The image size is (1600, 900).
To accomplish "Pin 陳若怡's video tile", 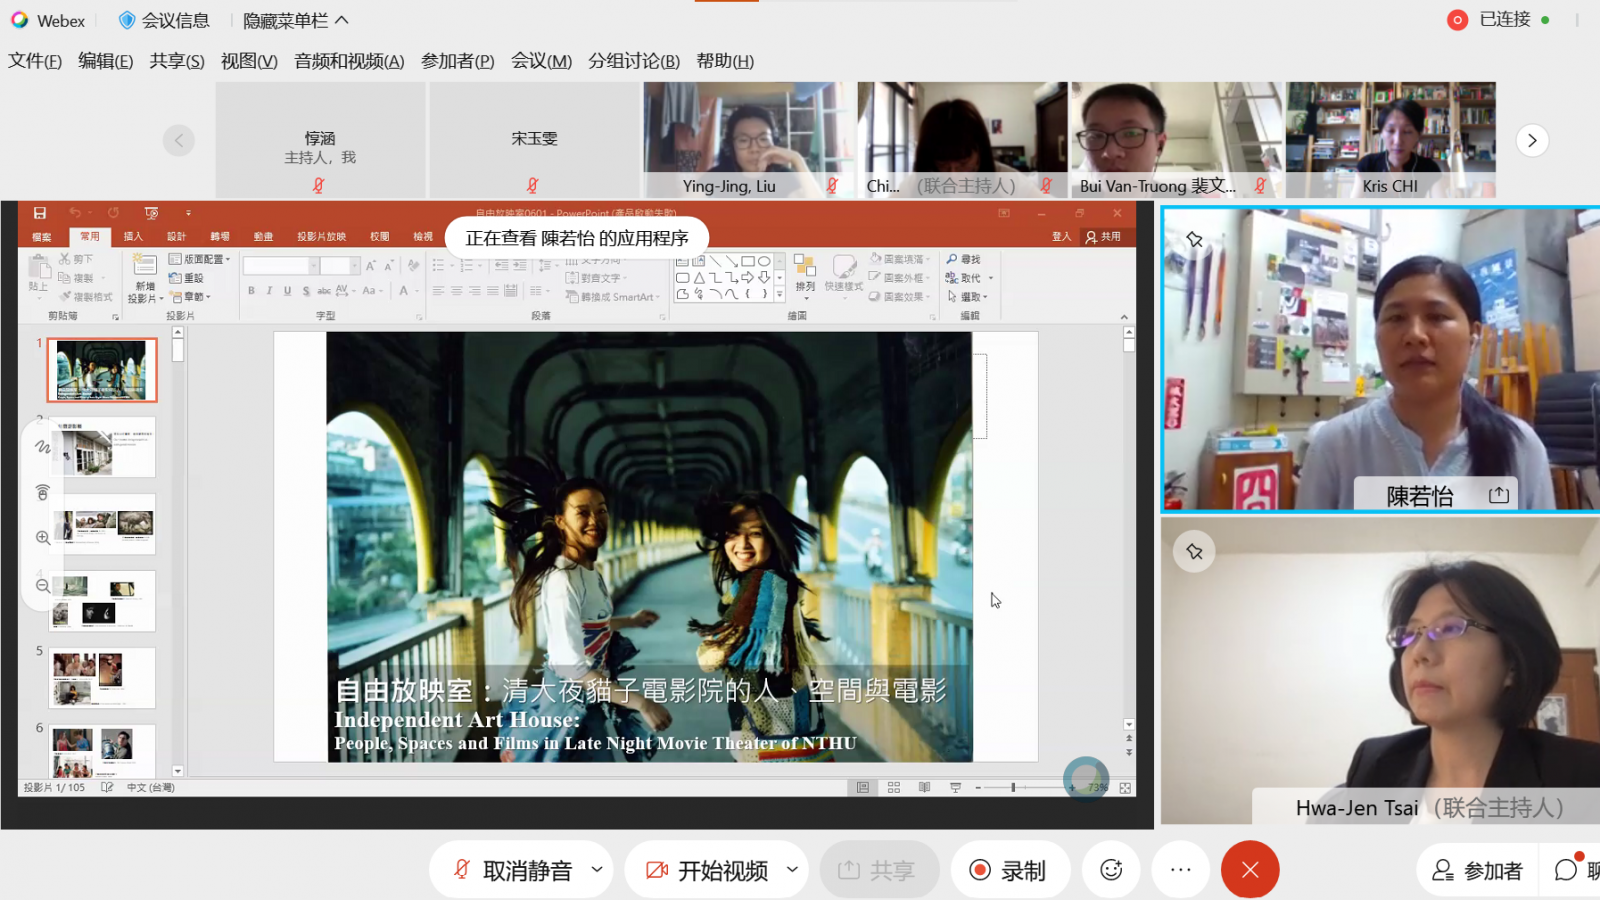I will point(1194,240).
